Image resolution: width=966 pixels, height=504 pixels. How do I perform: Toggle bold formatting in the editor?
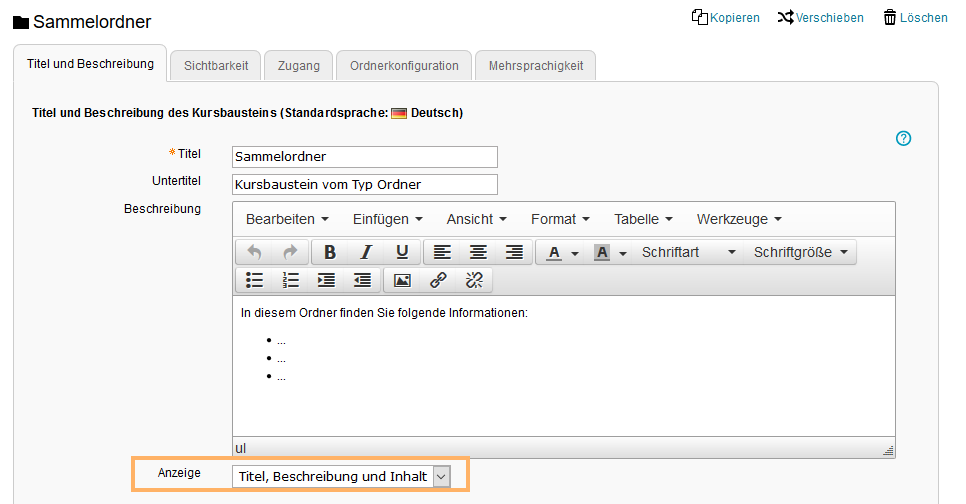[329, 252]
